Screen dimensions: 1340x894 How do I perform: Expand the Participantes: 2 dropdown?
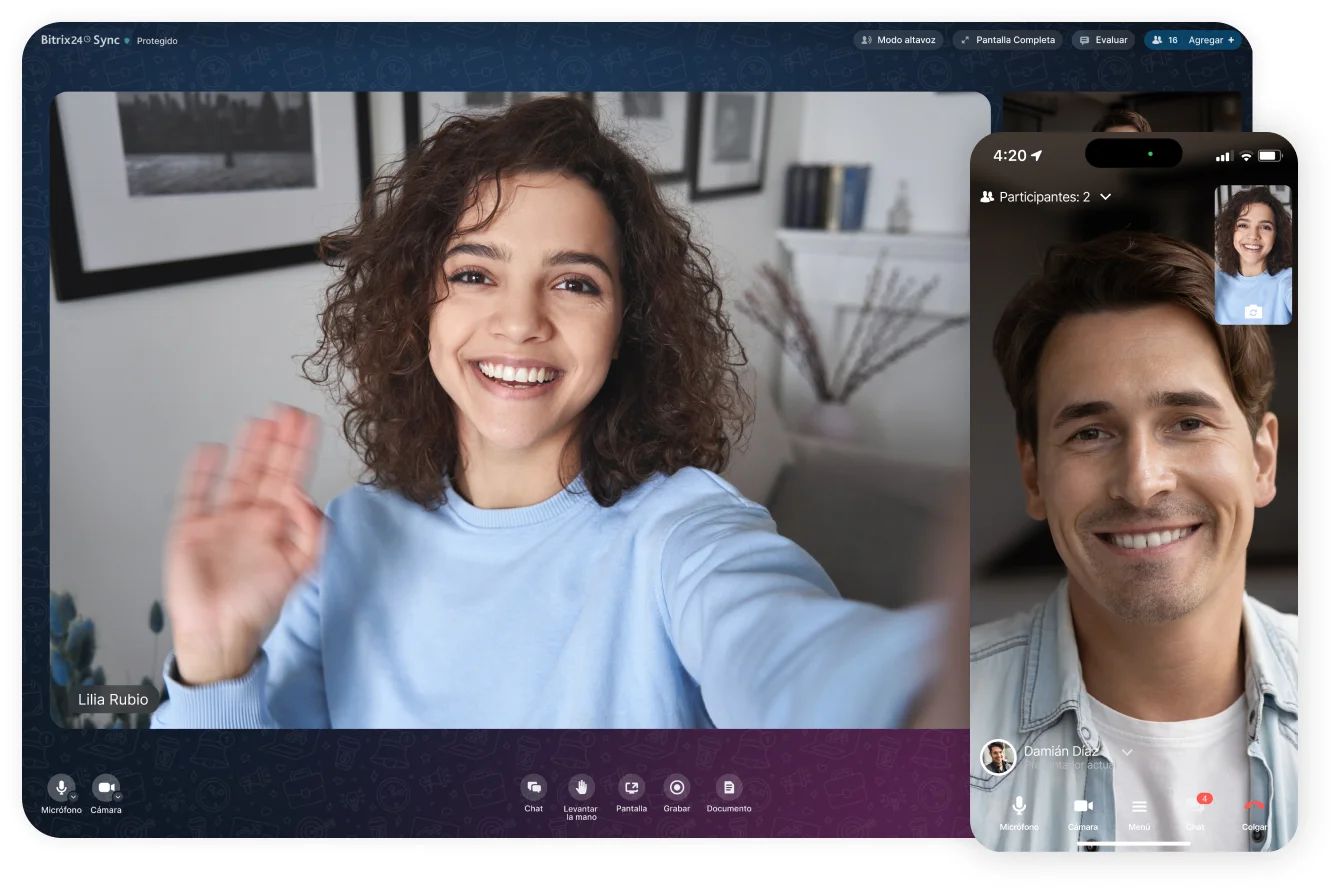click(x=1105, y=197)
